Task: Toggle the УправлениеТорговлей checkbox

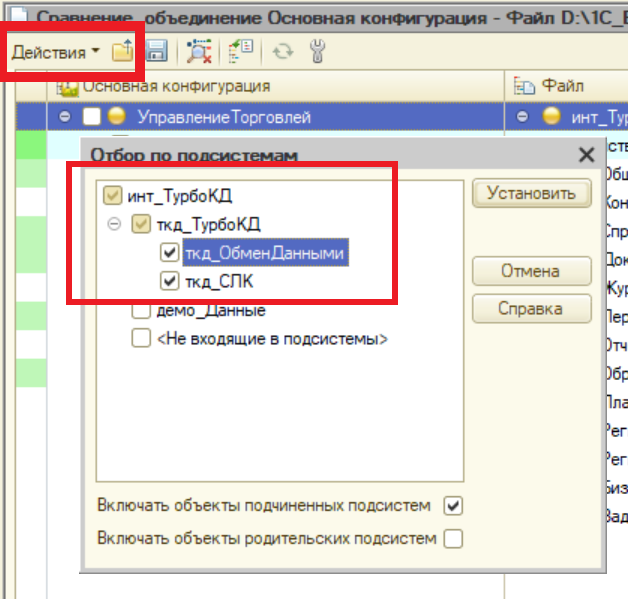Action: (x=92, y=117)
